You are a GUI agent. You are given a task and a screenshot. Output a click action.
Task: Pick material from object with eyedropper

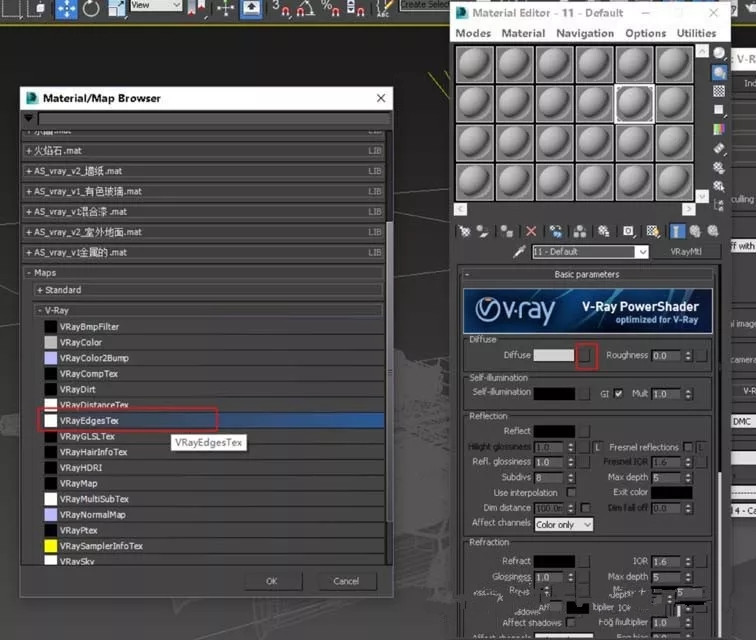(x=519, y=251)
